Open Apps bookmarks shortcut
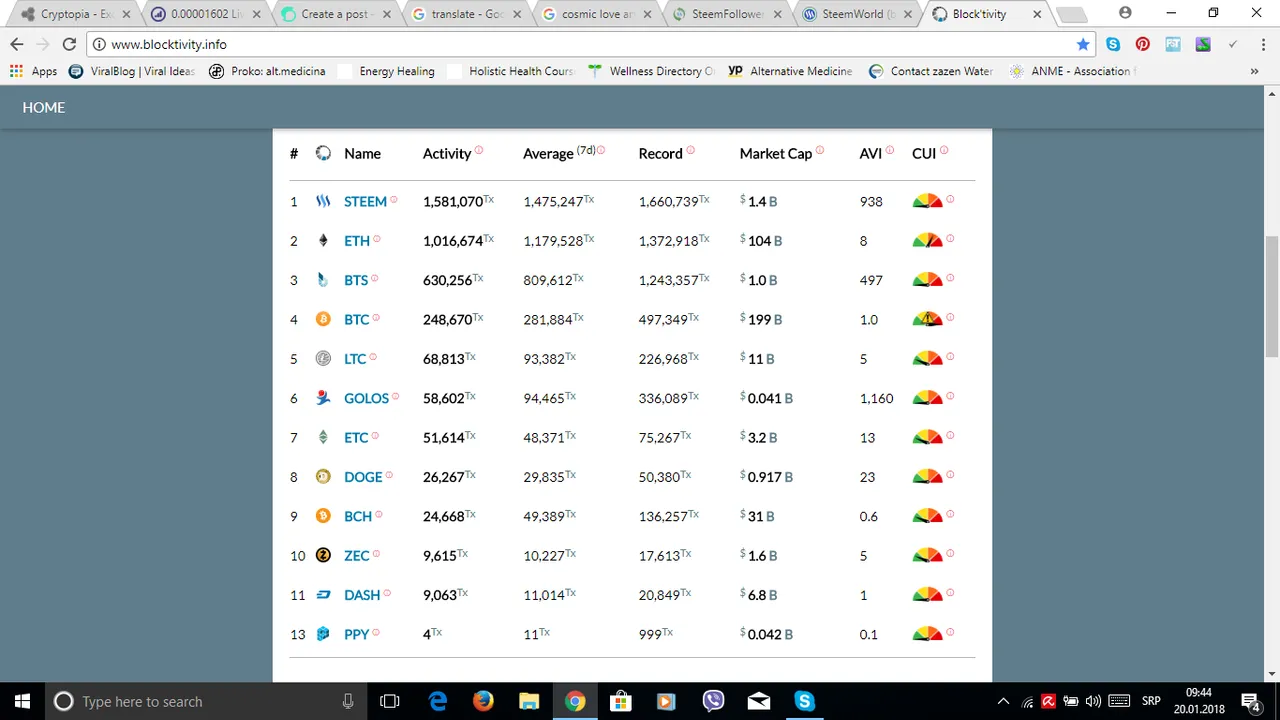Screen dimensions: 1280x720 33,71
